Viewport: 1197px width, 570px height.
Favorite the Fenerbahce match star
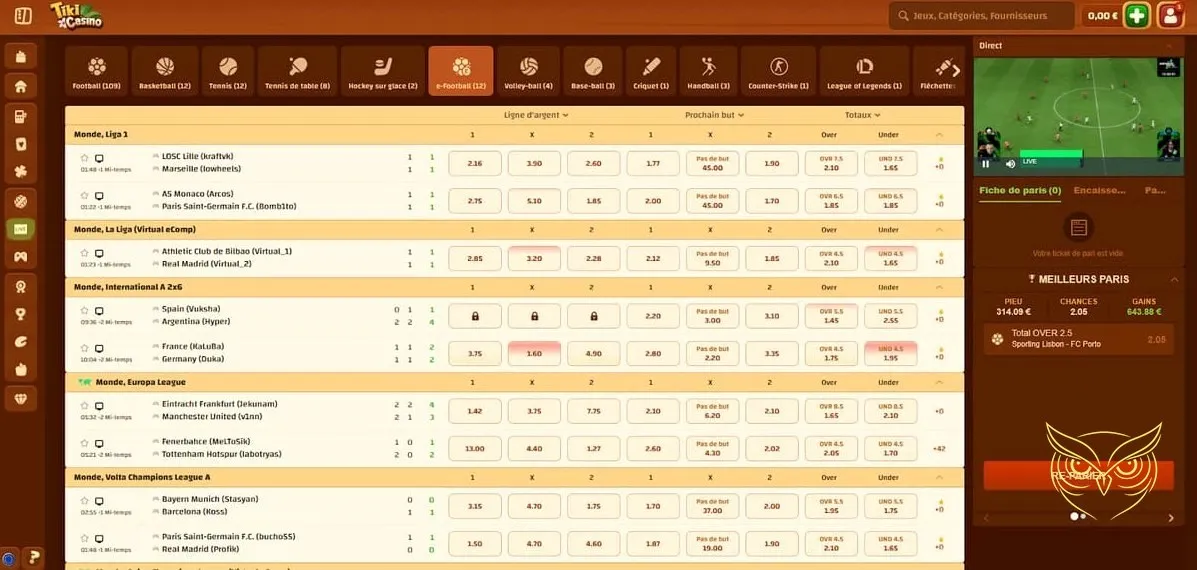click(x=85, y=443)
